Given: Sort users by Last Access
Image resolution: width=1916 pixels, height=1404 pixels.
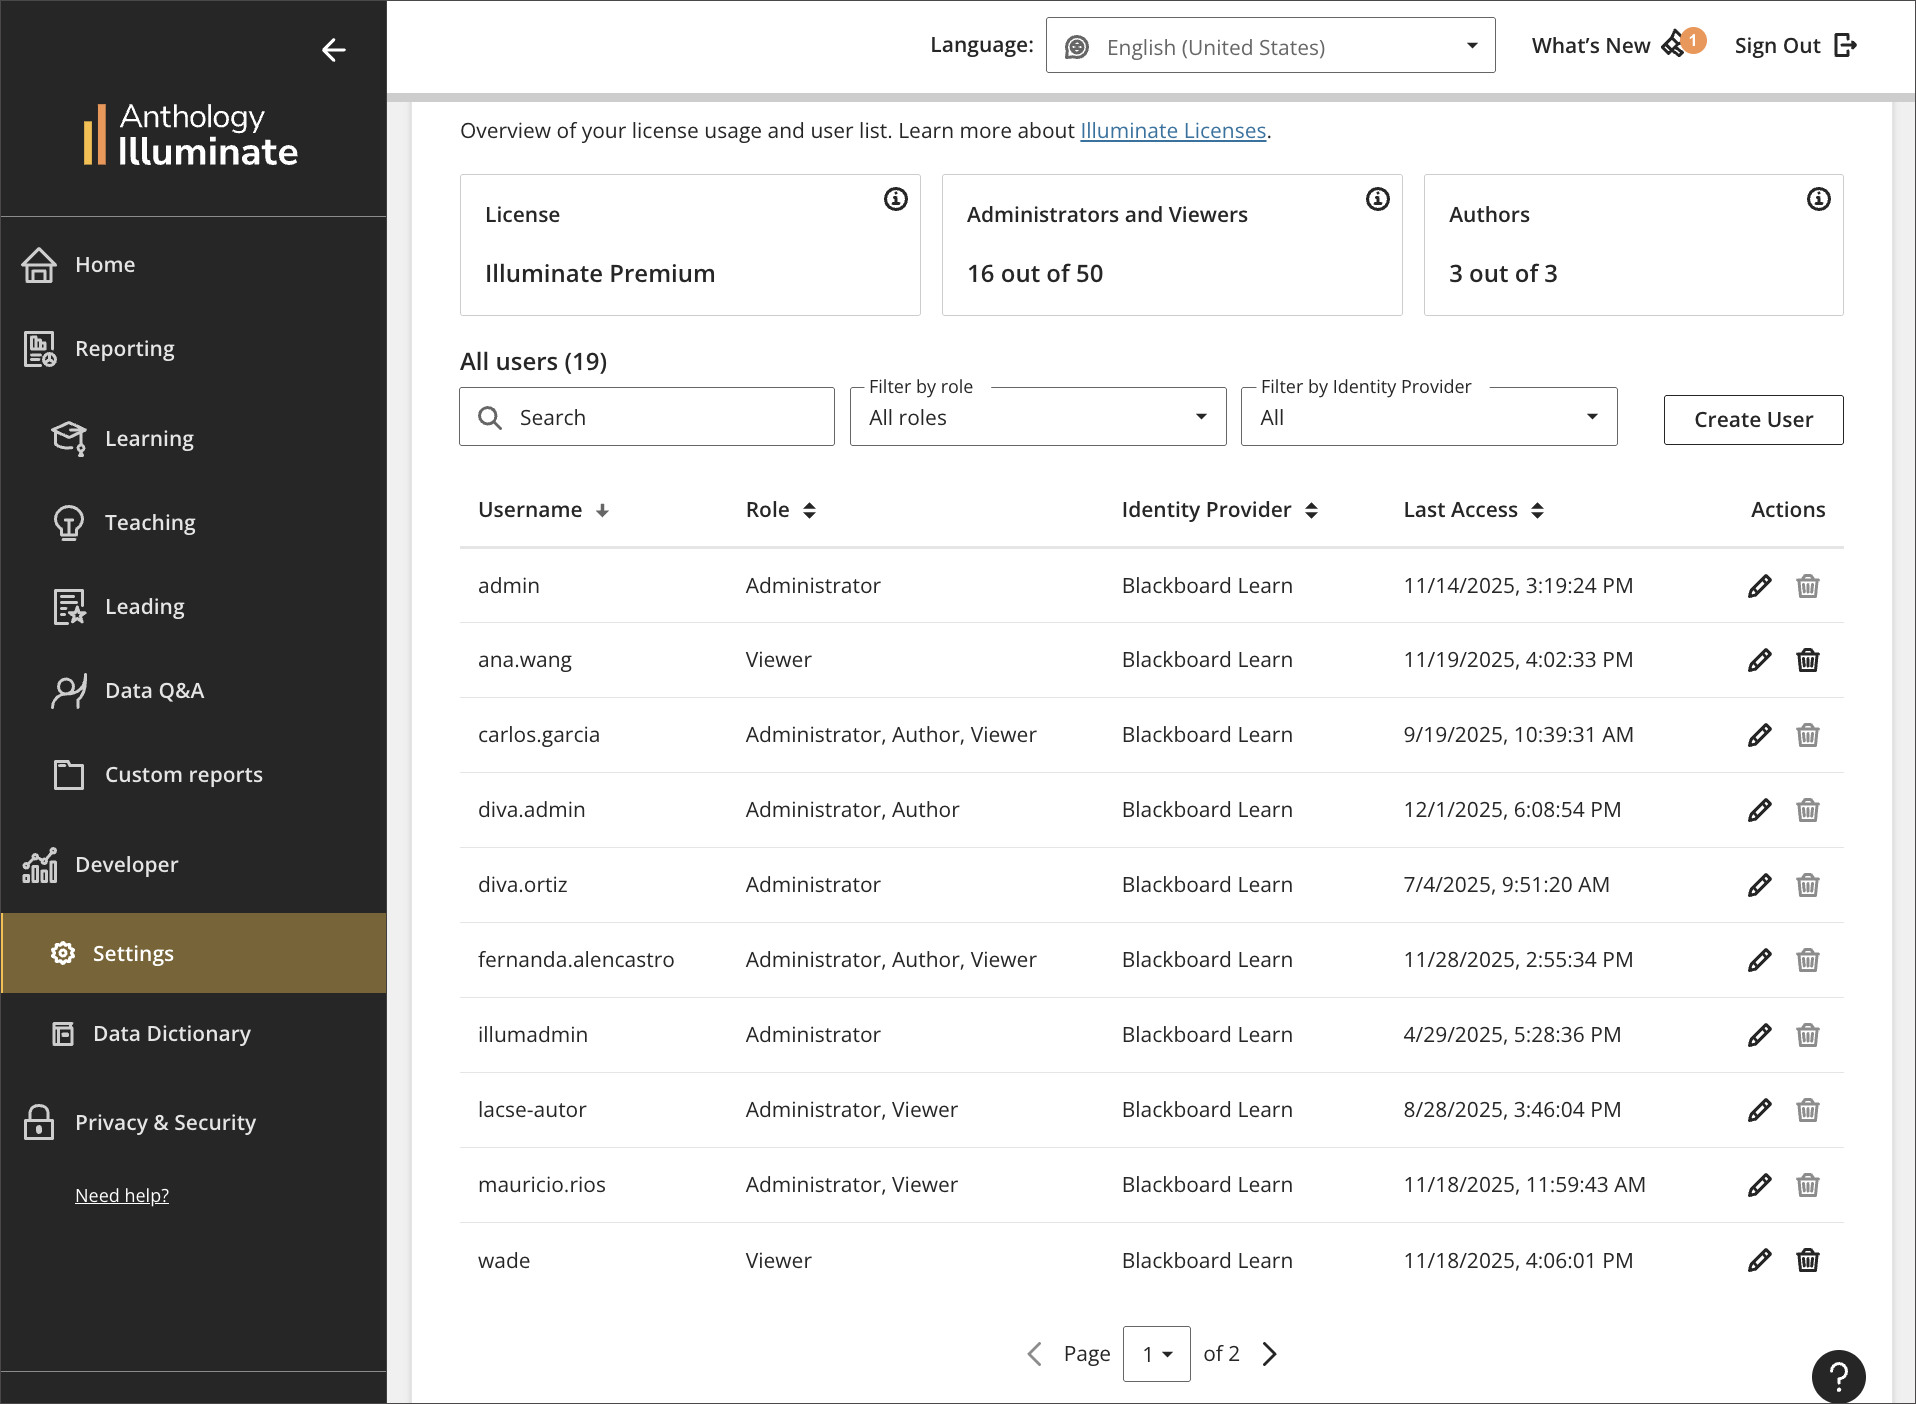Looking at the screenshot, I should coord(1537,509).
